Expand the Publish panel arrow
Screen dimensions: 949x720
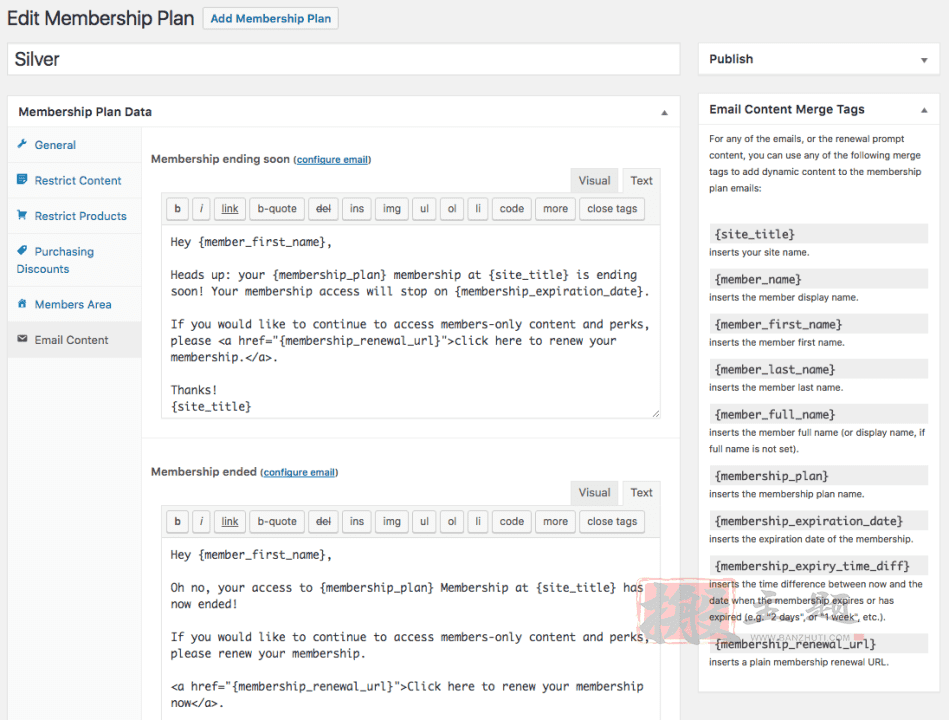point(924,60)
